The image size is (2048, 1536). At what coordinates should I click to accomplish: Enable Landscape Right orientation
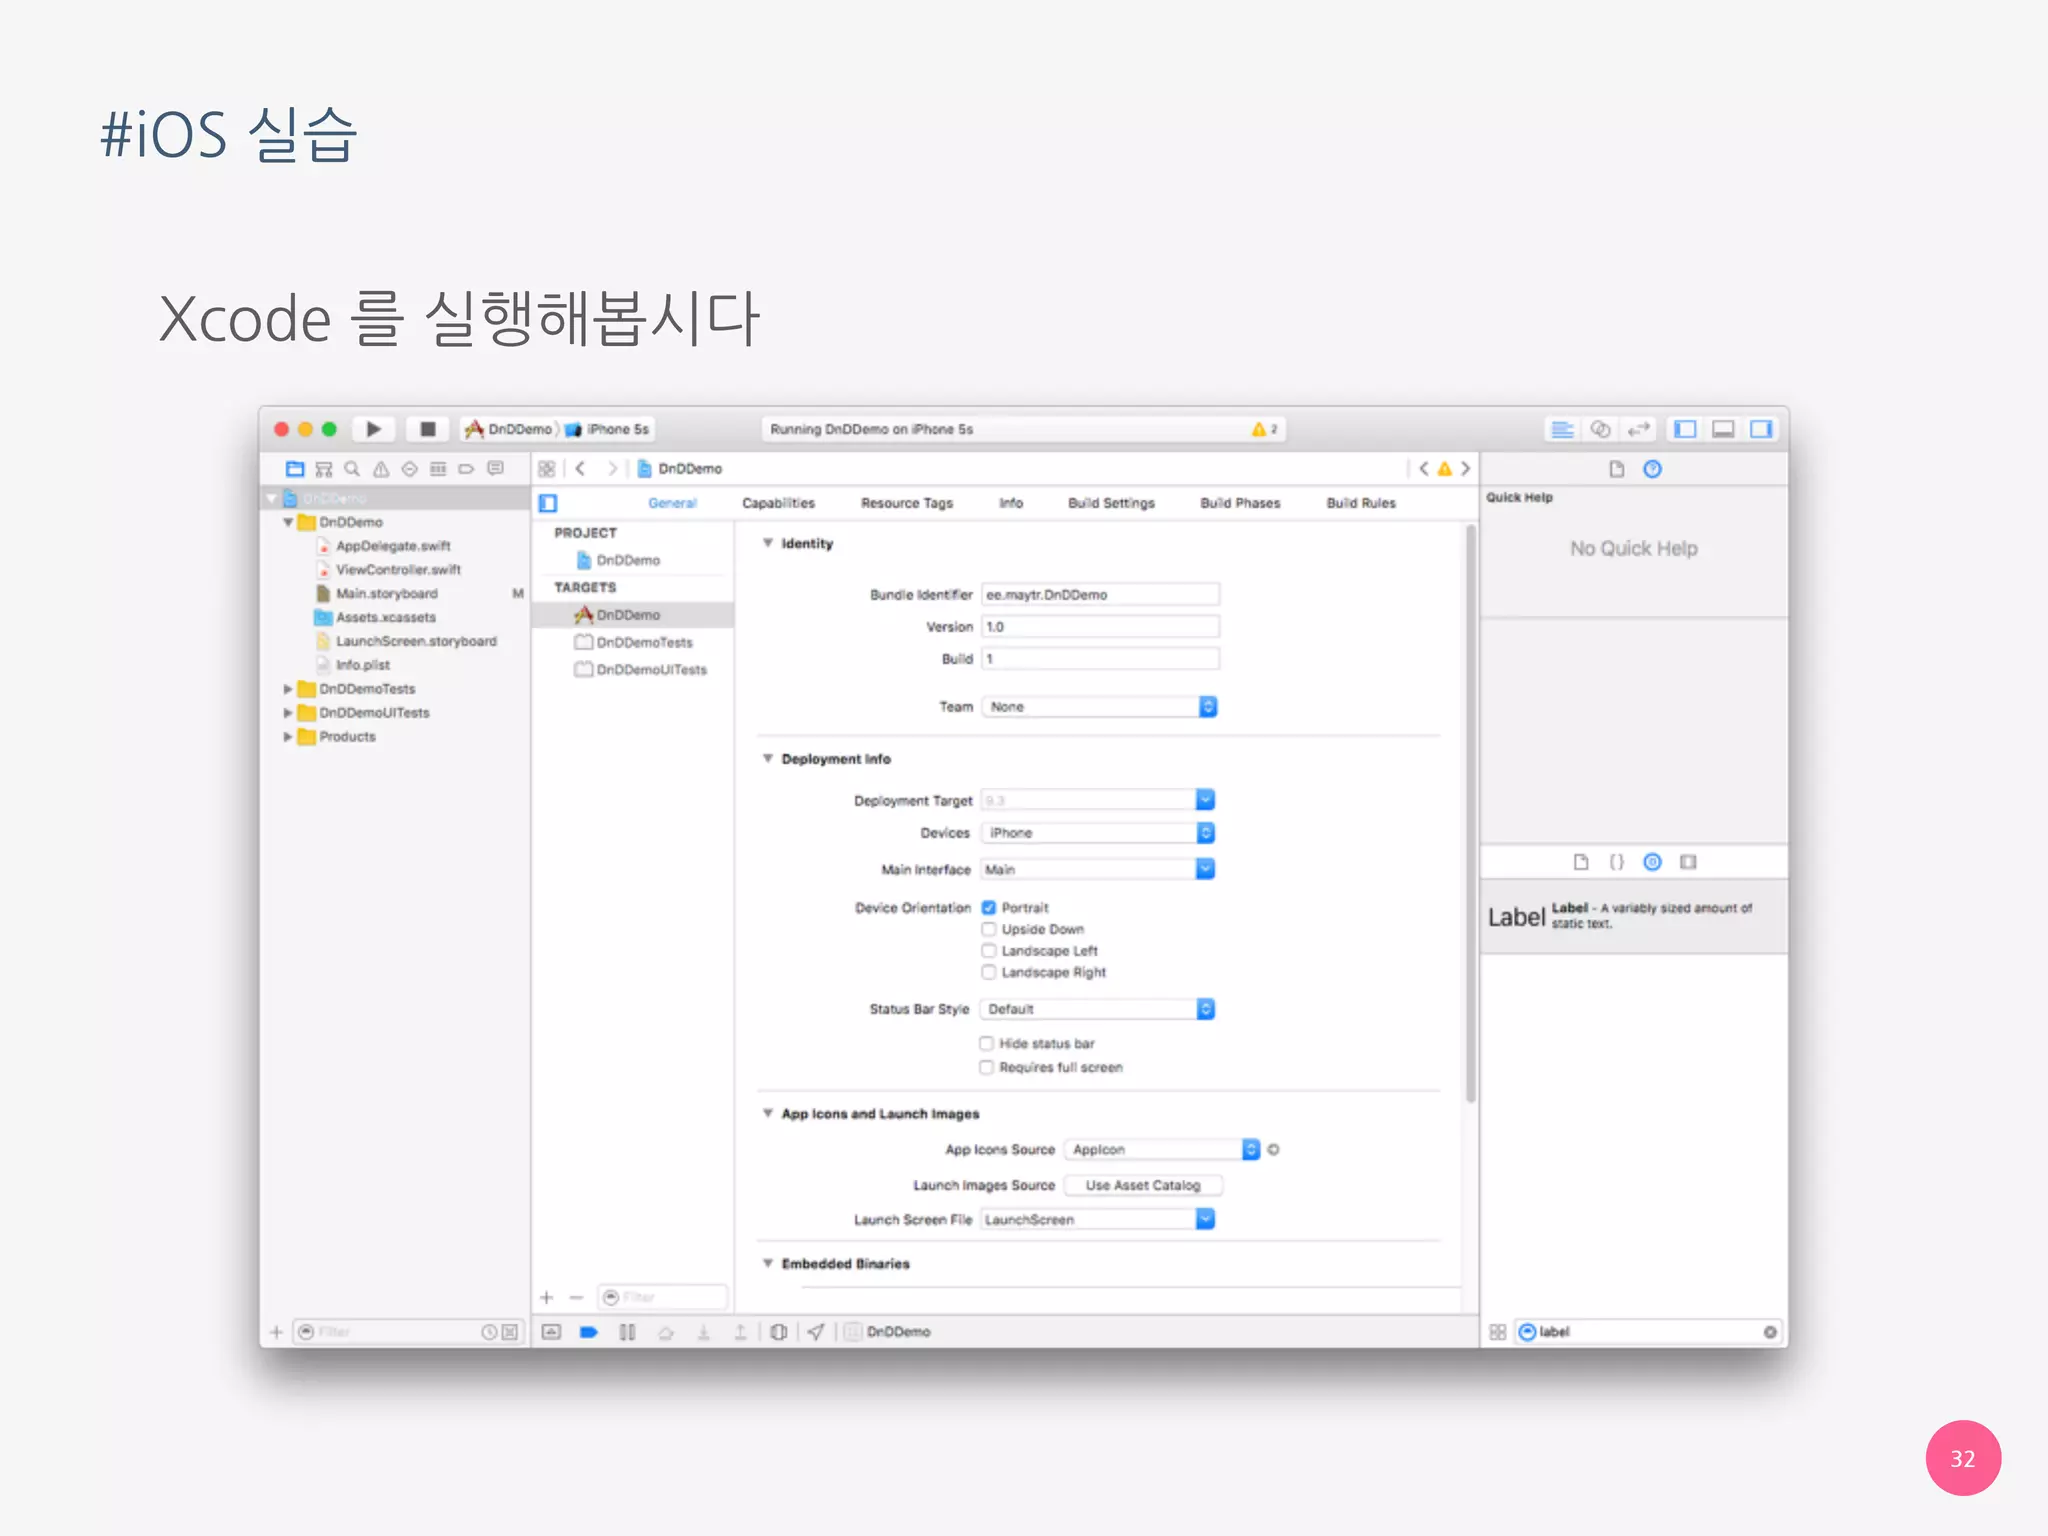point(988,972)
